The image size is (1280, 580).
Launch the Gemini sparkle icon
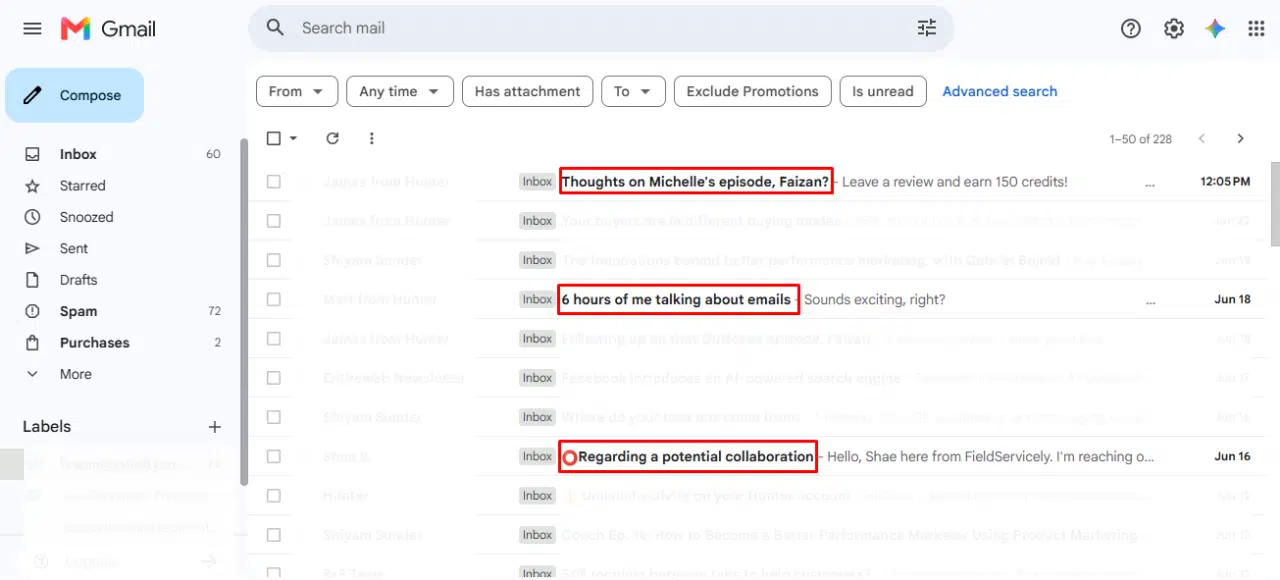click(x=1215, y=29)
